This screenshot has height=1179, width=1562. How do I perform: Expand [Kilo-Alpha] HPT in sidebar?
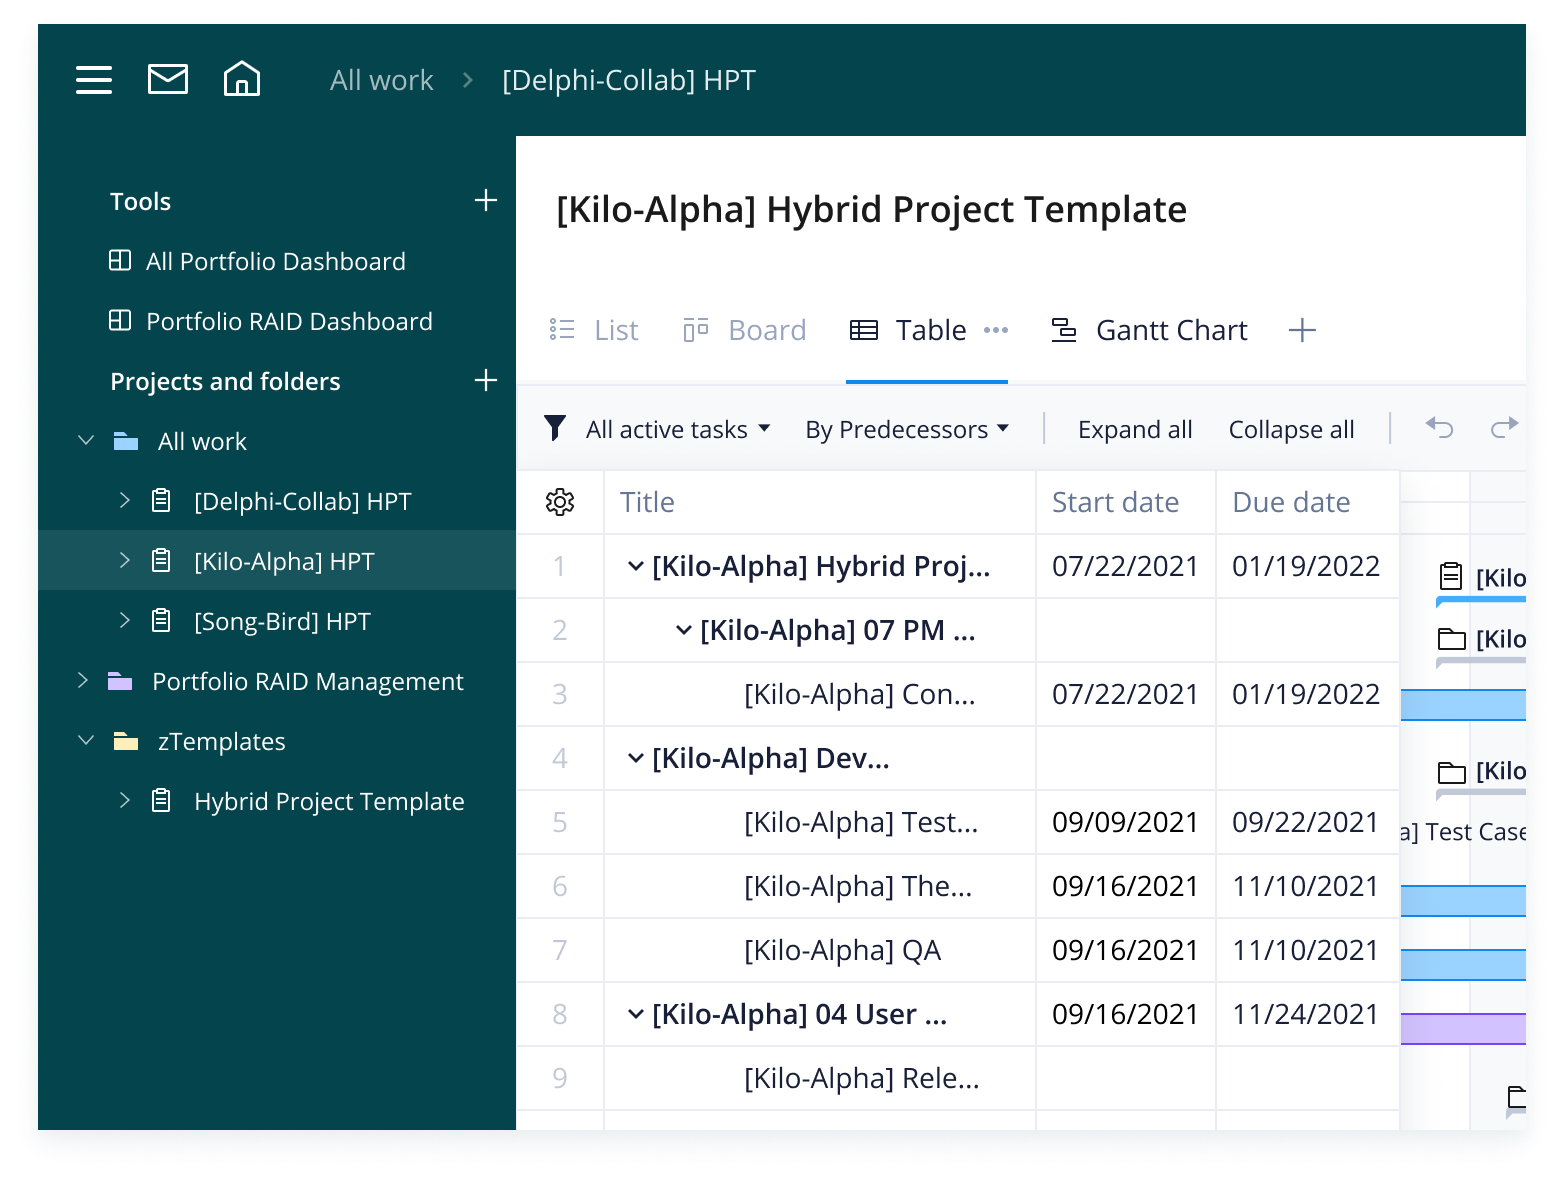click(x=124, y=561)
